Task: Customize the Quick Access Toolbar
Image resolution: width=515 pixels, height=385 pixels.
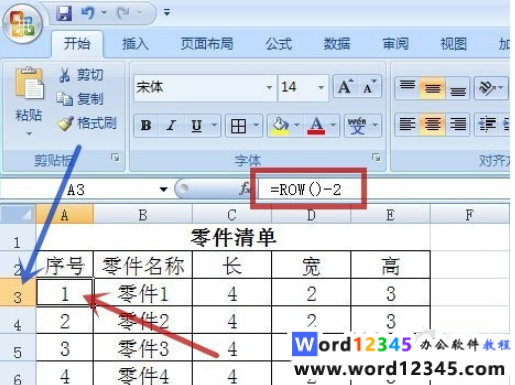Action: point(167,13)
